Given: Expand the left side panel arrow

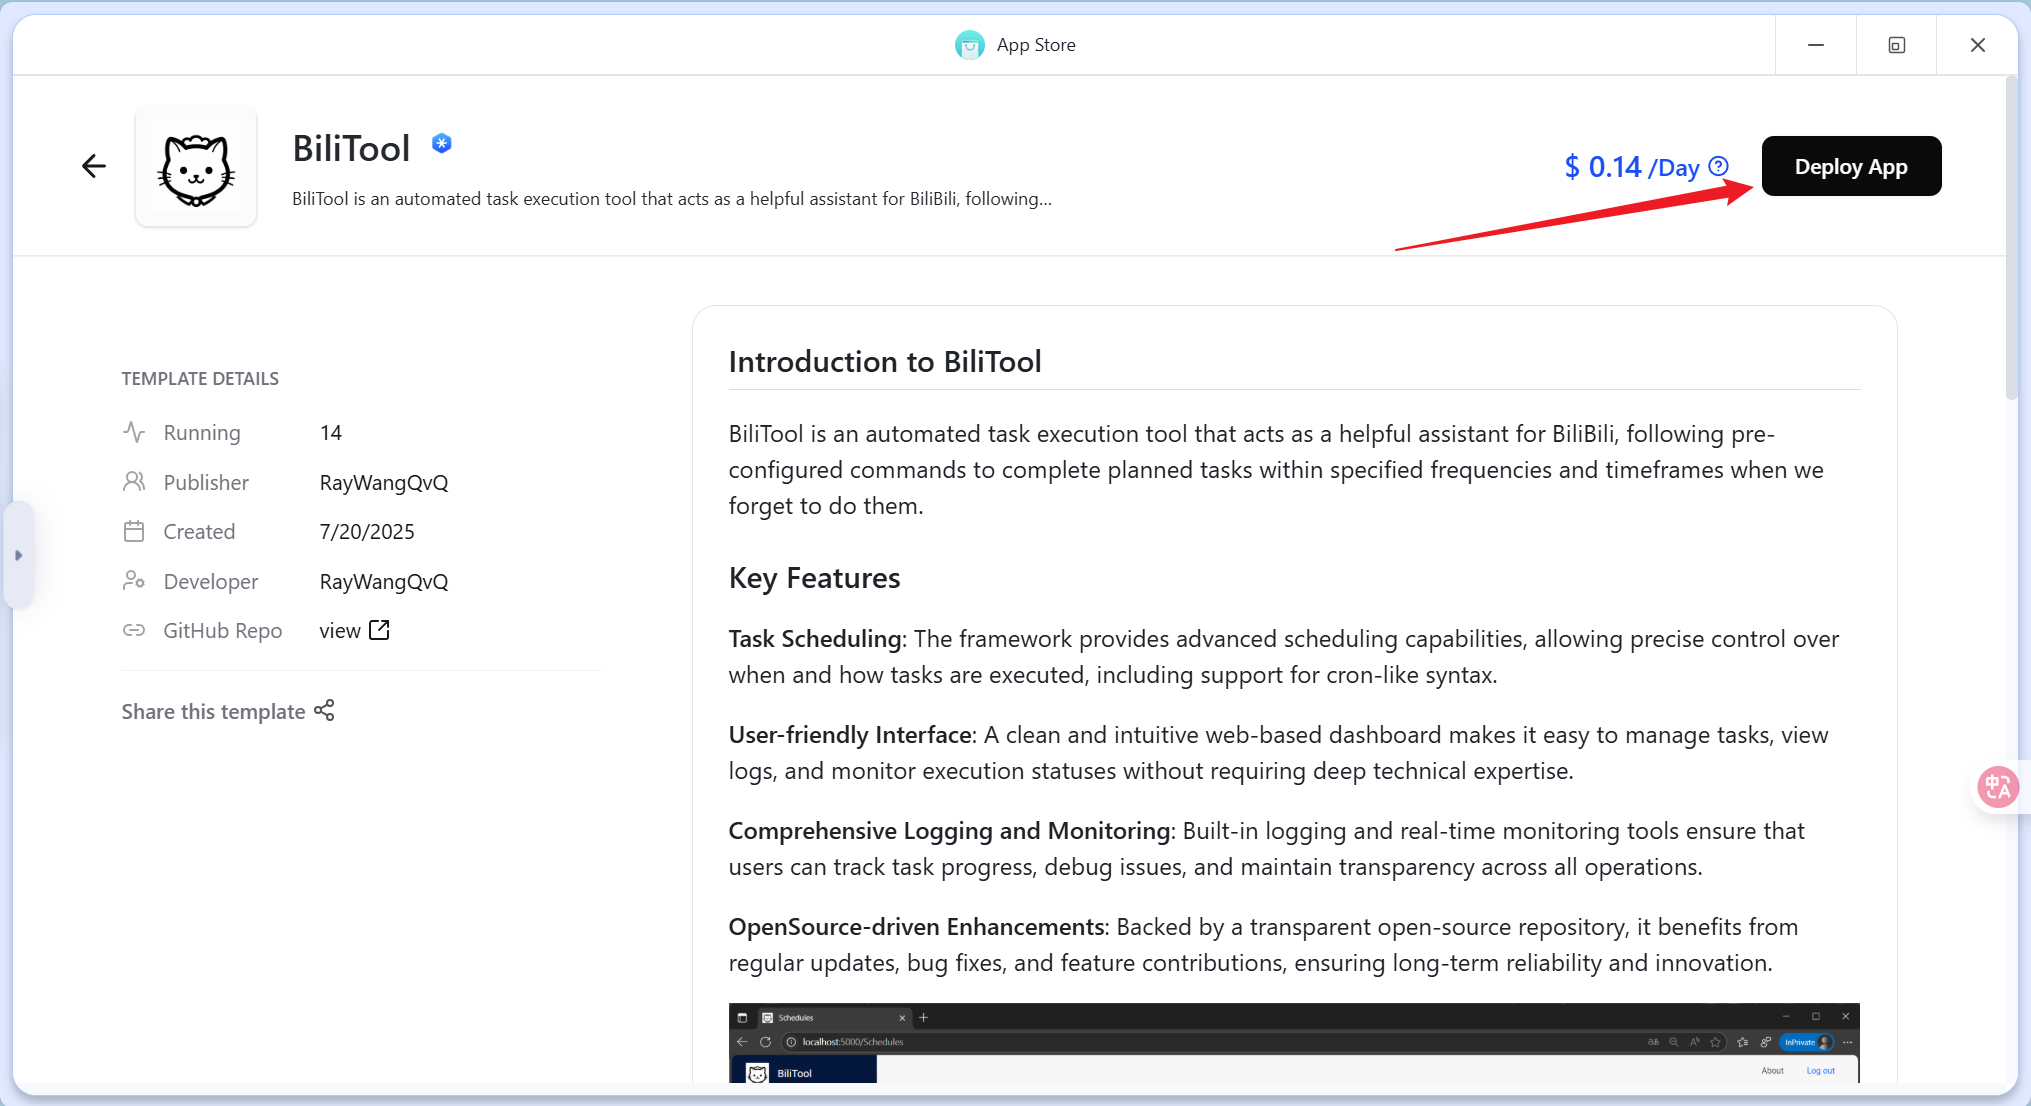Looking at the screenshot, I should [18, 556].
